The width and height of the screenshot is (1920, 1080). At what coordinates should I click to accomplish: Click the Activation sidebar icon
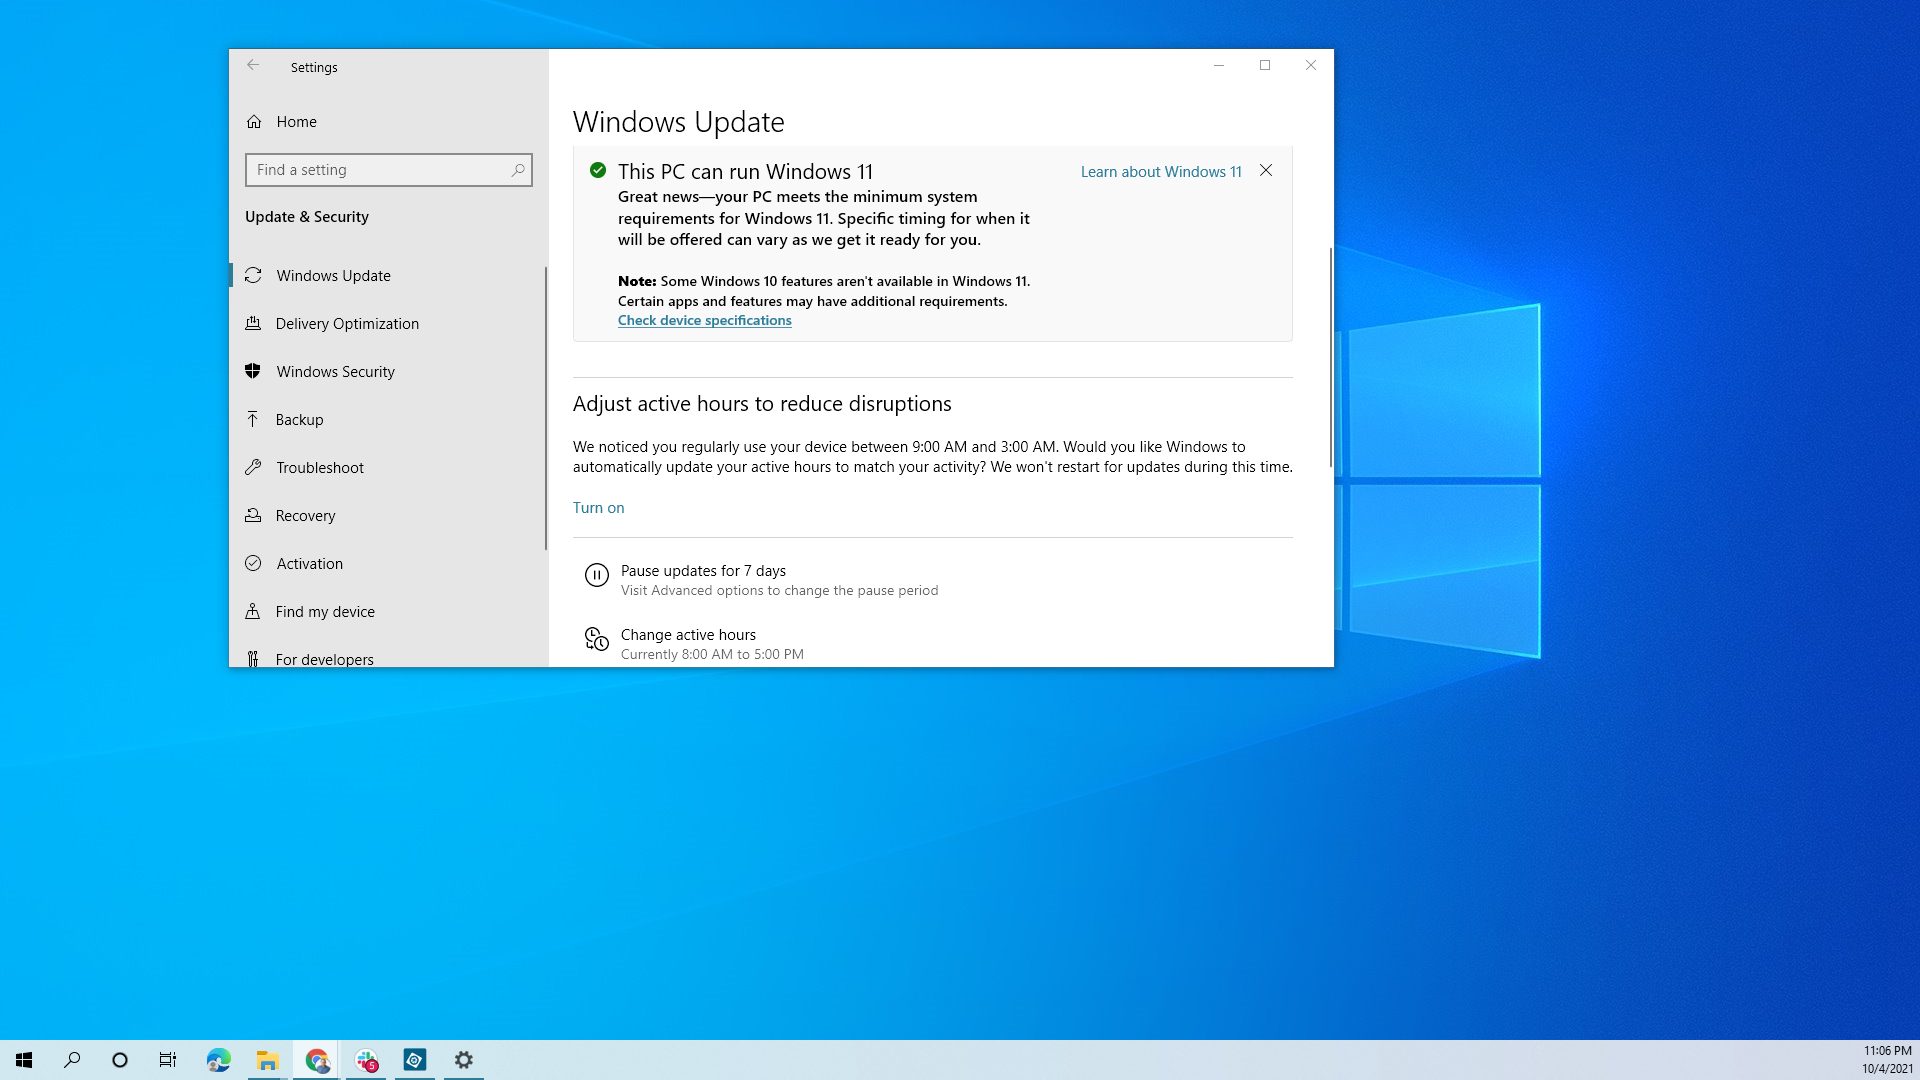click(x=253, y=563)
